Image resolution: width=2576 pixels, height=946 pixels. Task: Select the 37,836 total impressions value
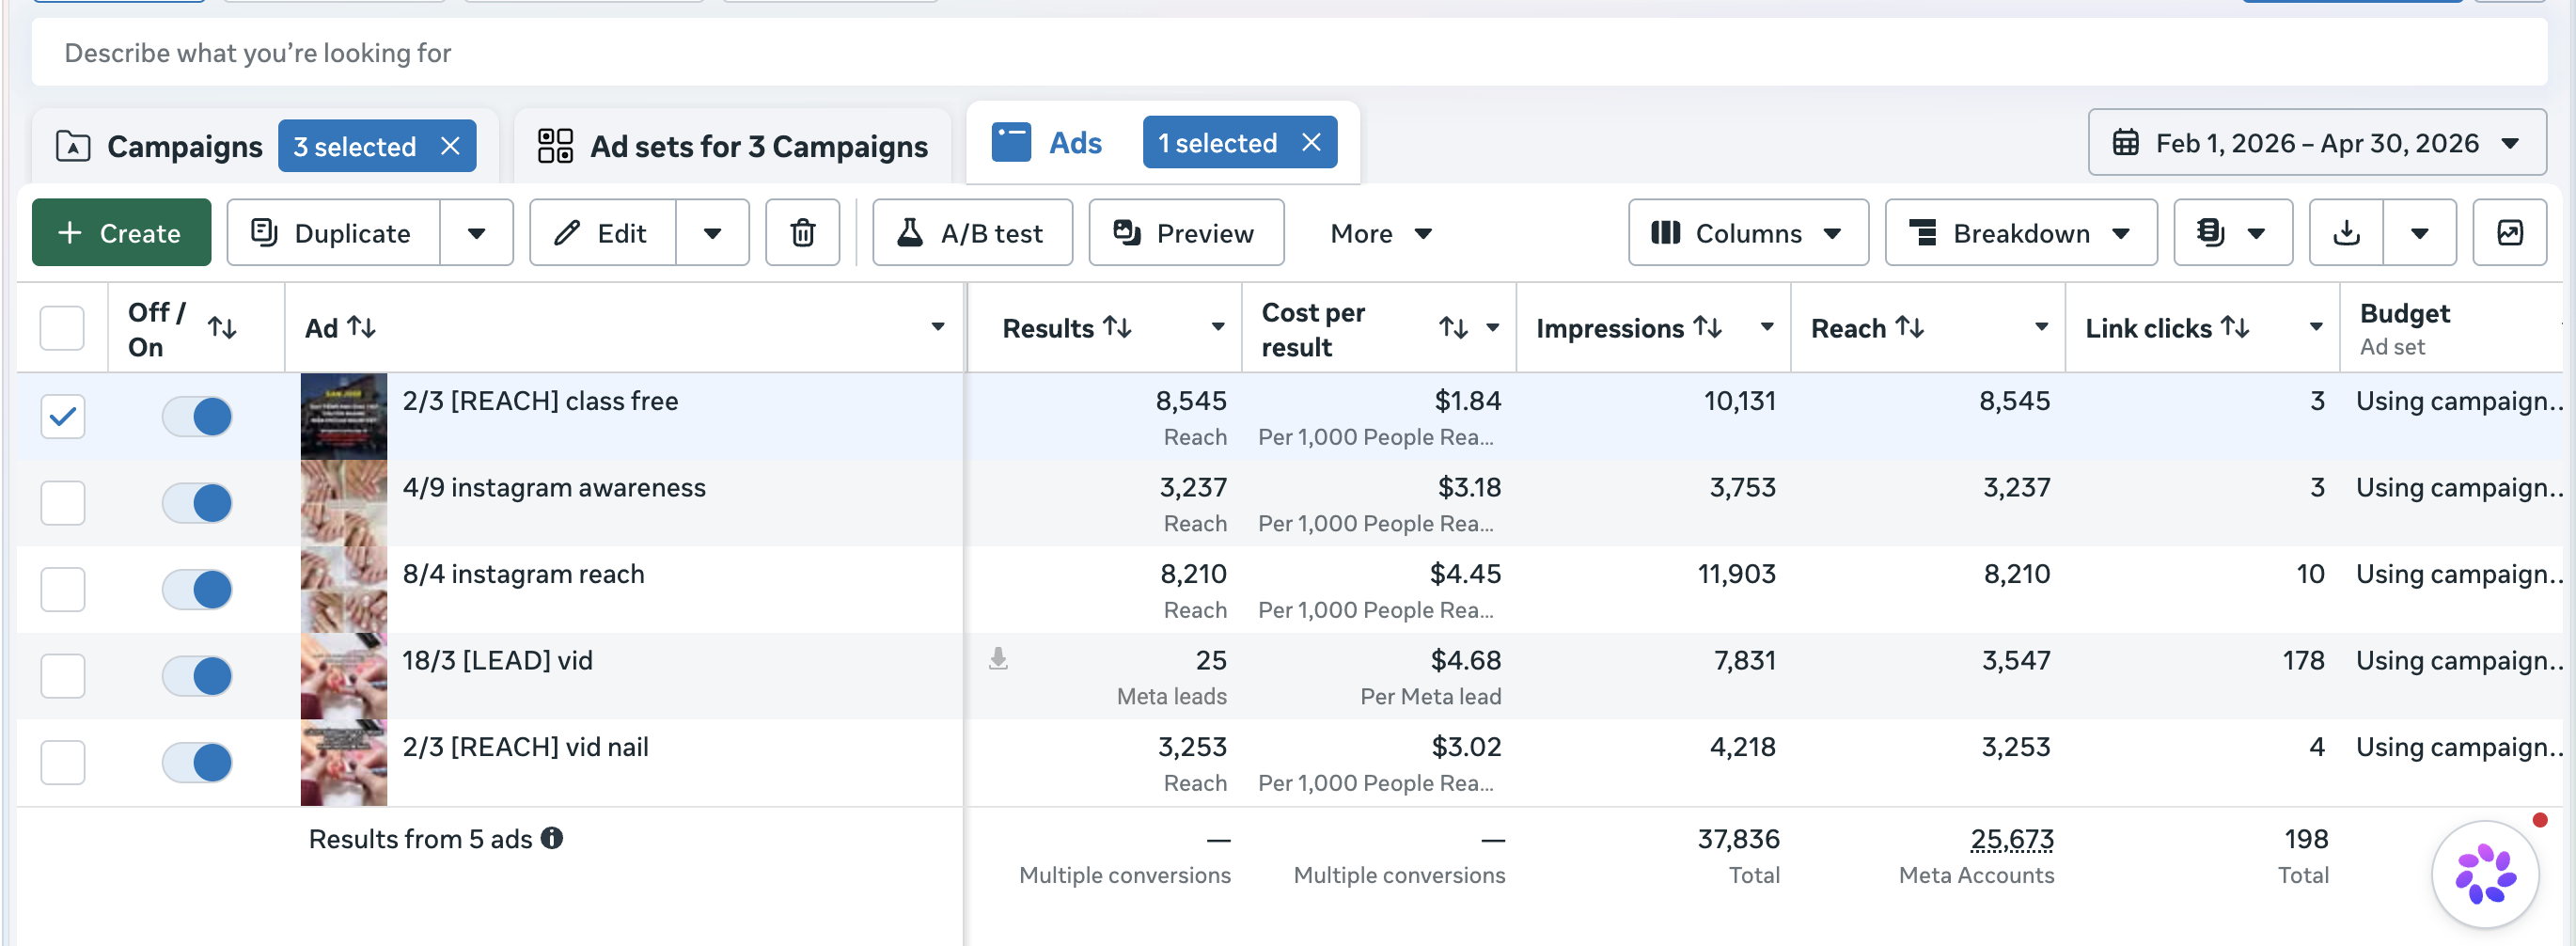click(x=1738, y=839)
